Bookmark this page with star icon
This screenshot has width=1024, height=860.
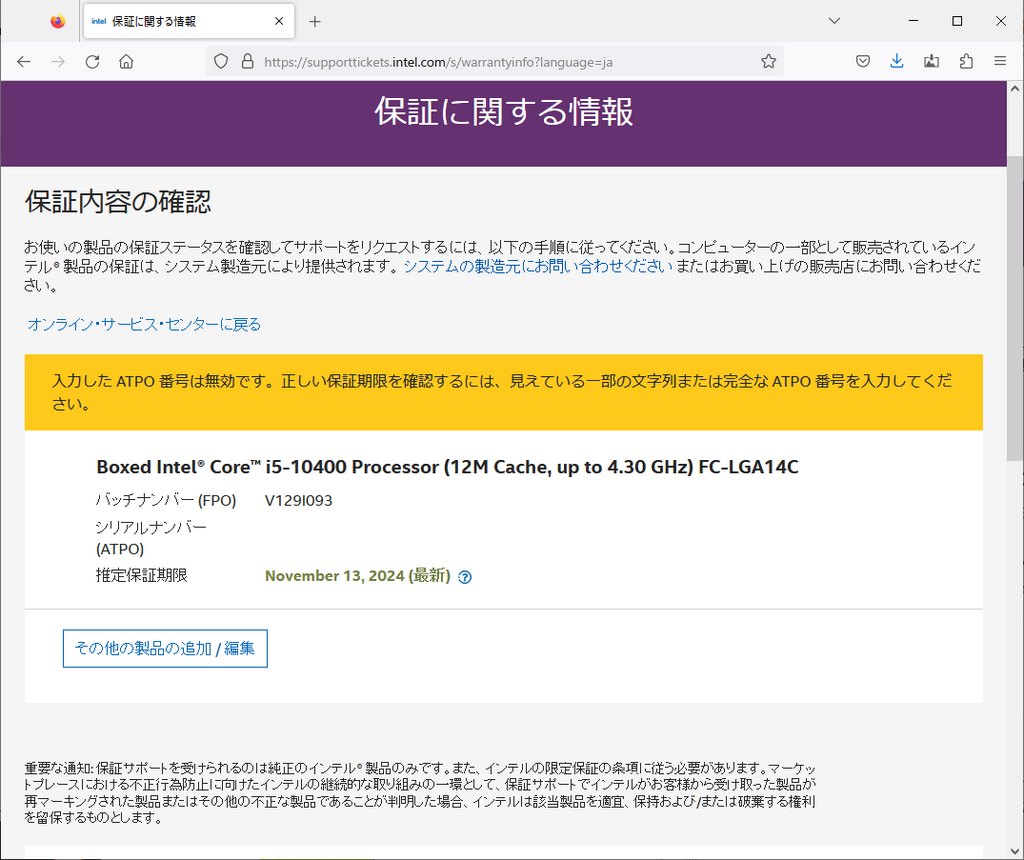(769, 62)
